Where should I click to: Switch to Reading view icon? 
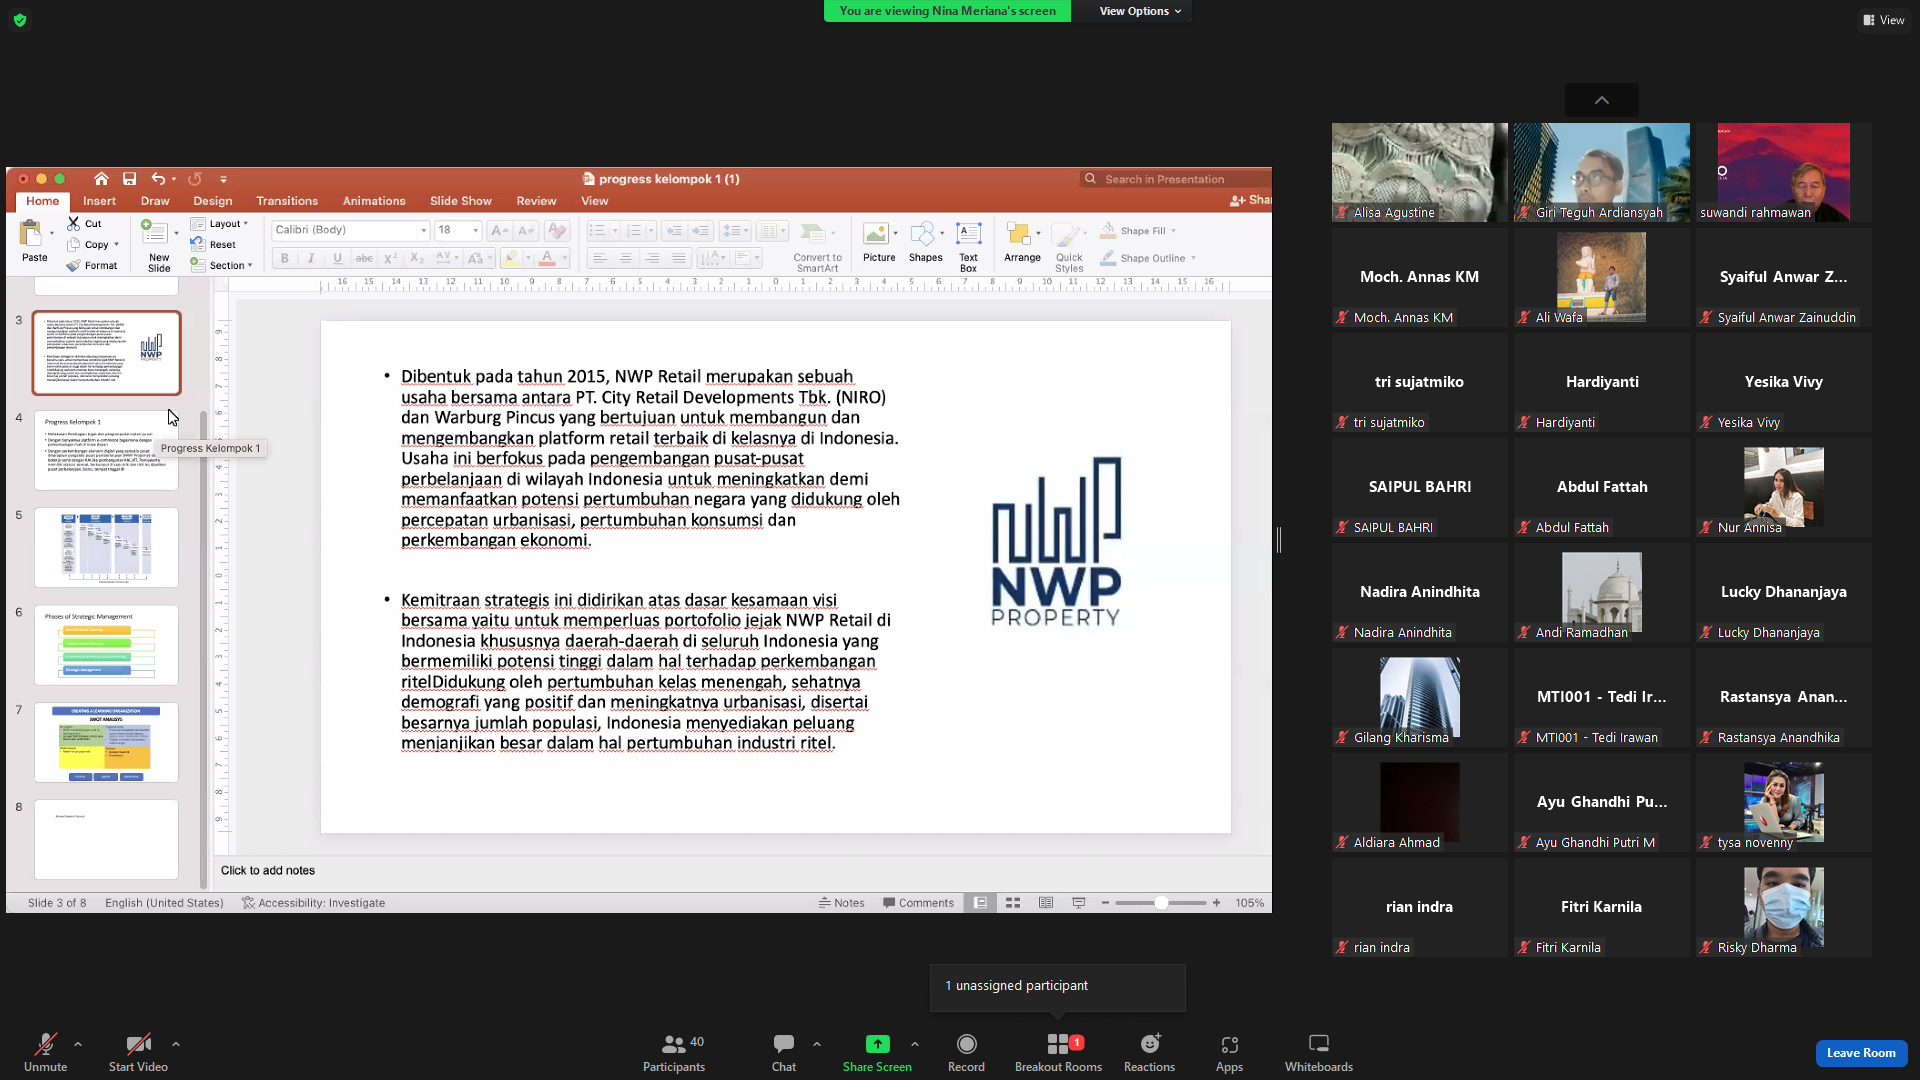click(1046, 903)
